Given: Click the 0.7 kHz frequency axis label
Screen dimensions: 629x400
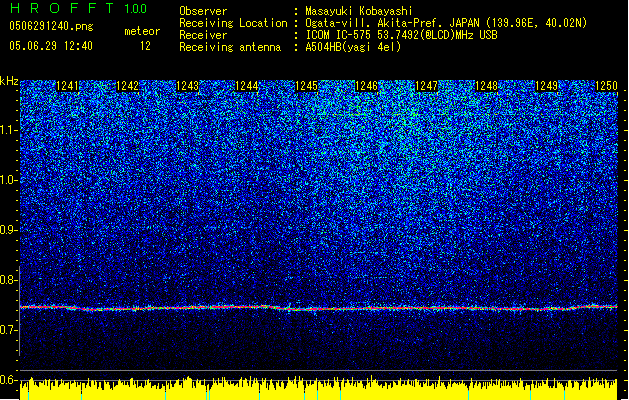Looking at the screenshot, I should tap(8, 330).
